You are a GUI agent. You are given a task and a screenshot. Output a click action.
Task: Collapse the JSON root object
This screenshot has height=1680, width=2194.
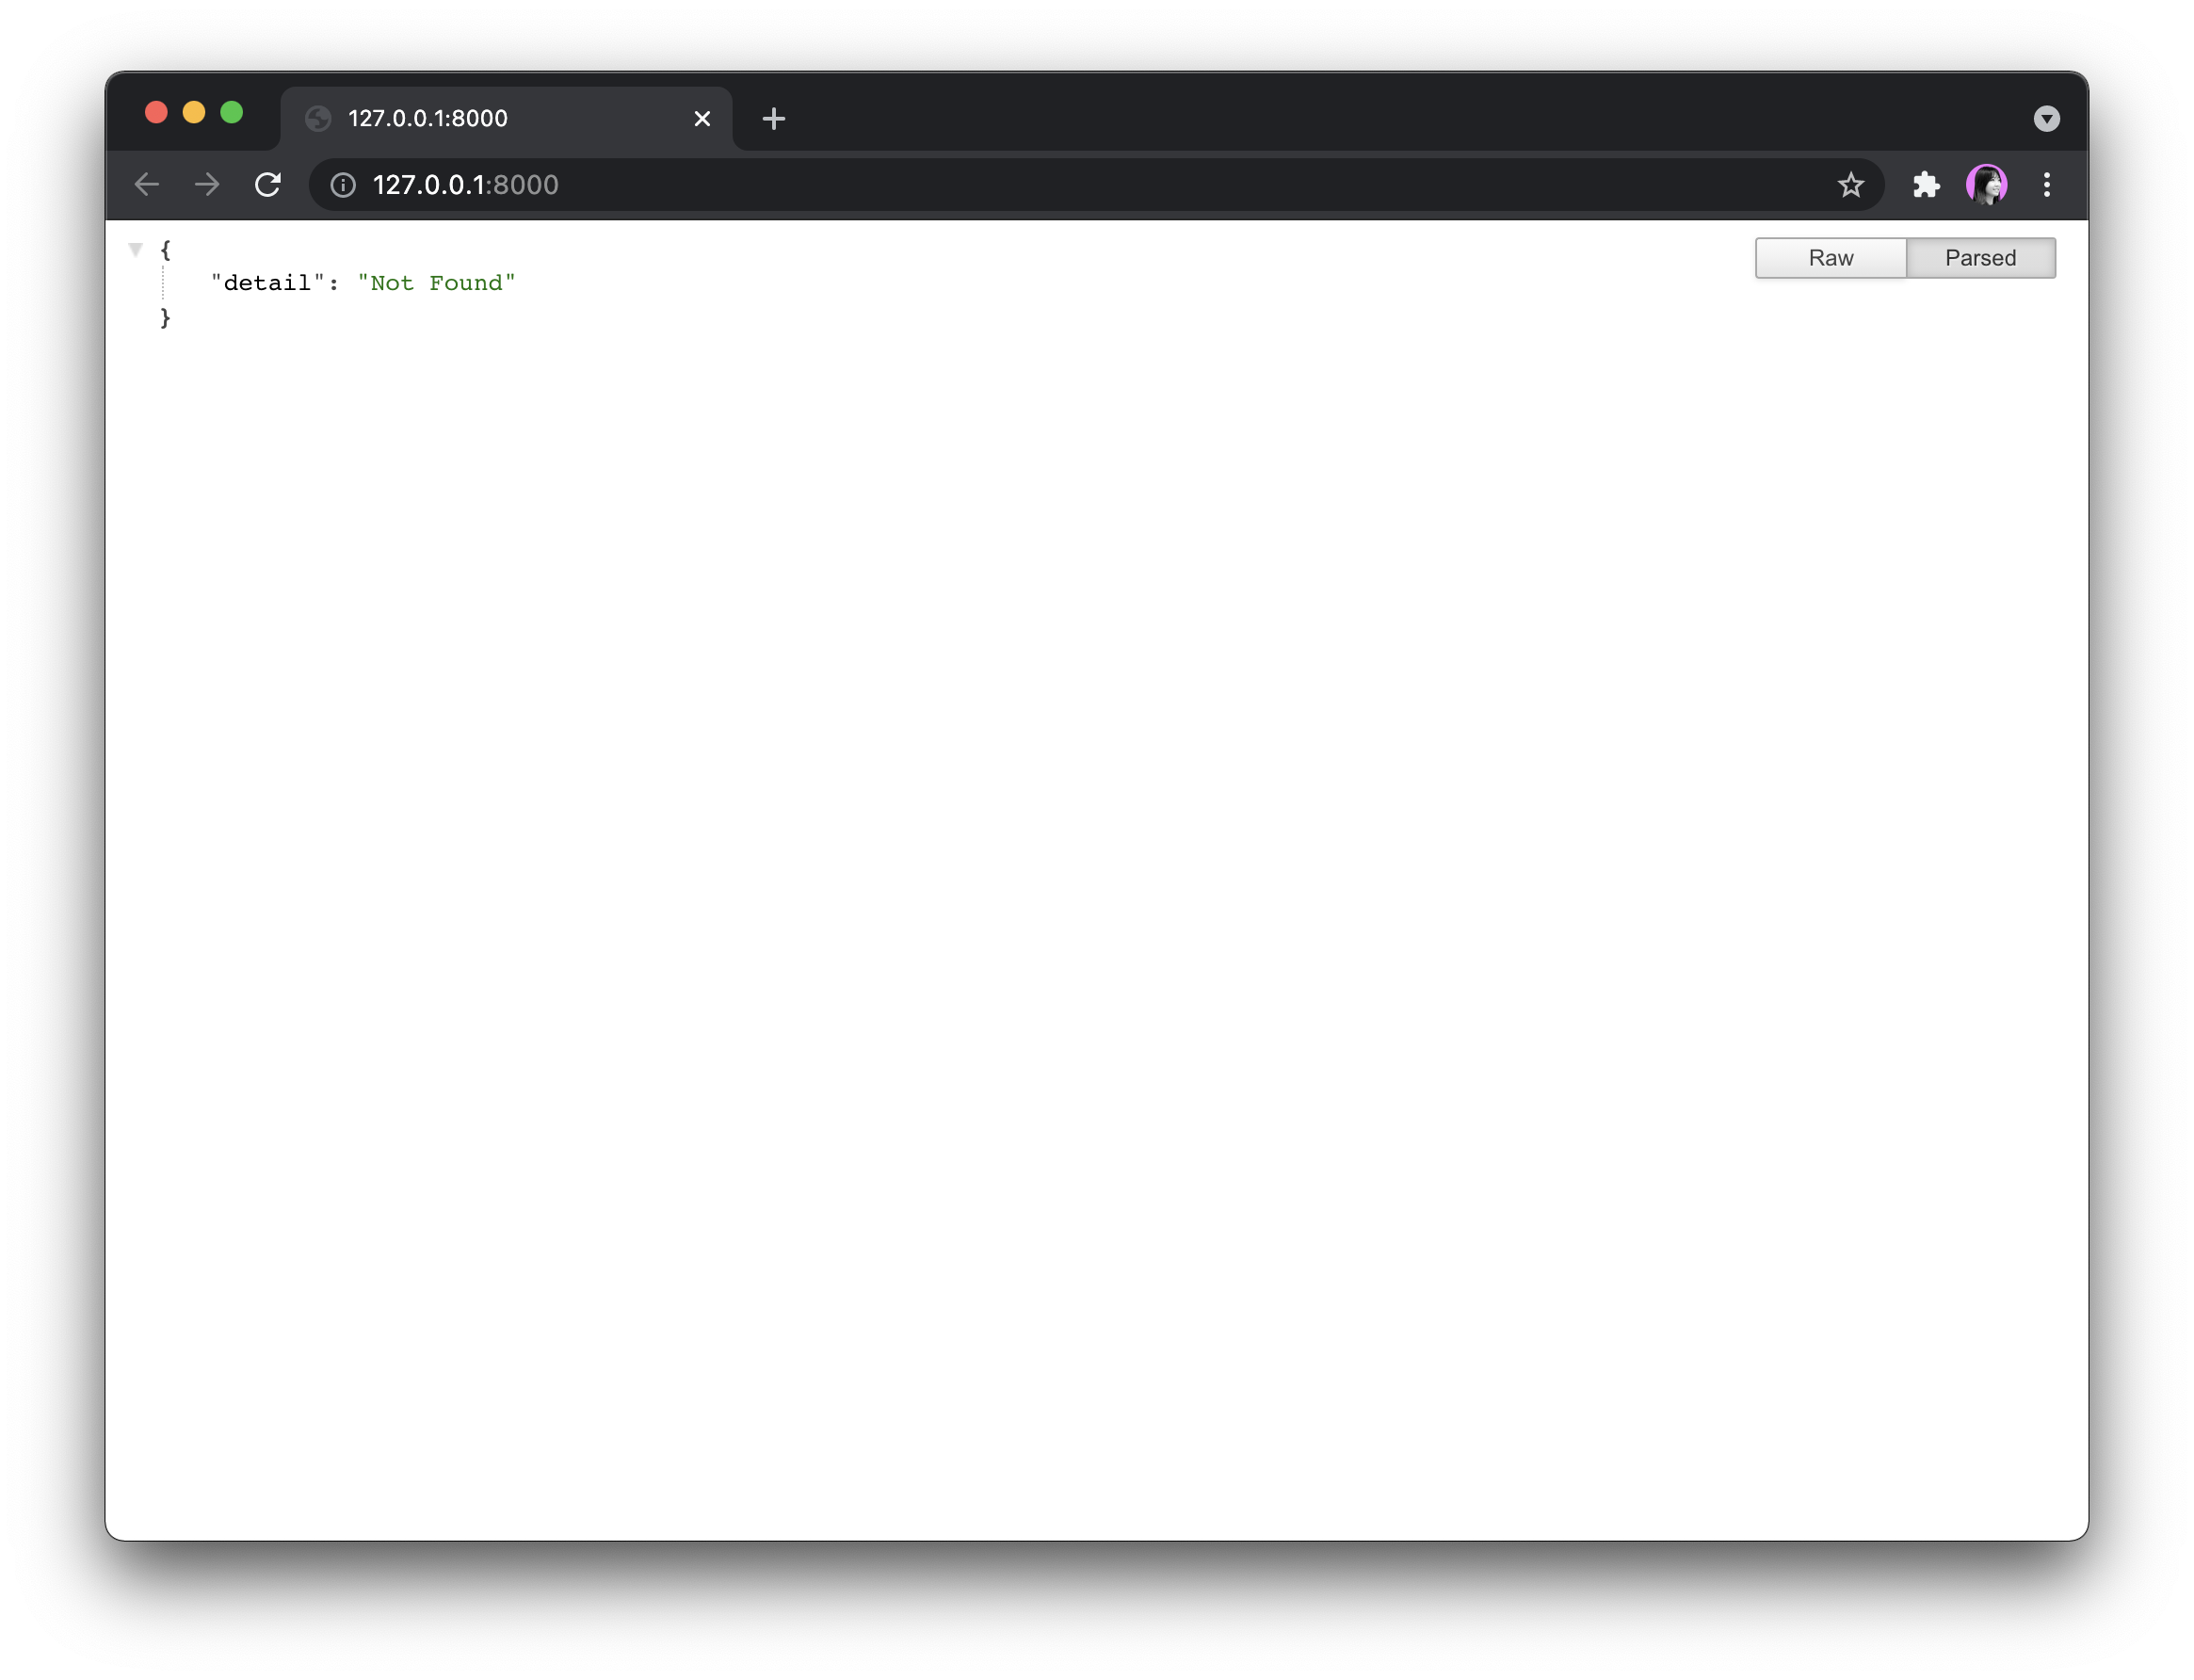(136, 250)
